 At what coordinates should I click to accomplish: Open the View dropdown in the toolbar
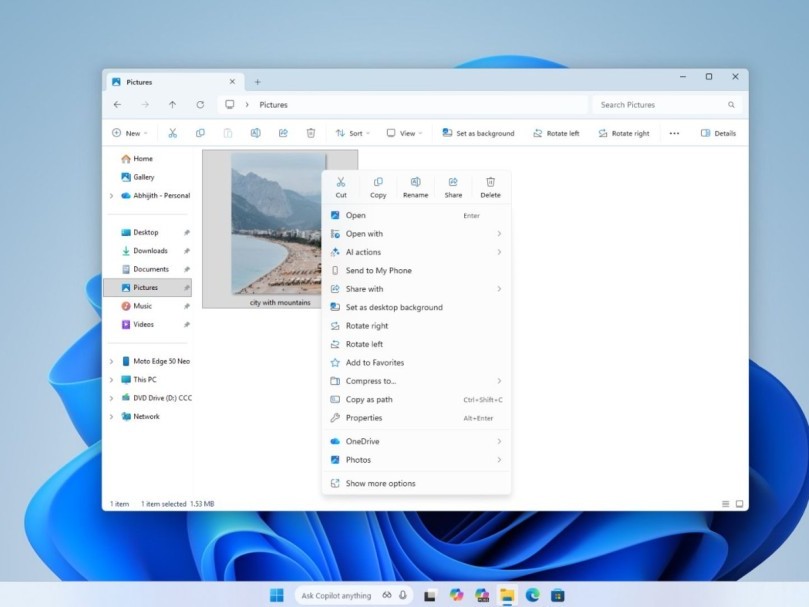[404, 133]
